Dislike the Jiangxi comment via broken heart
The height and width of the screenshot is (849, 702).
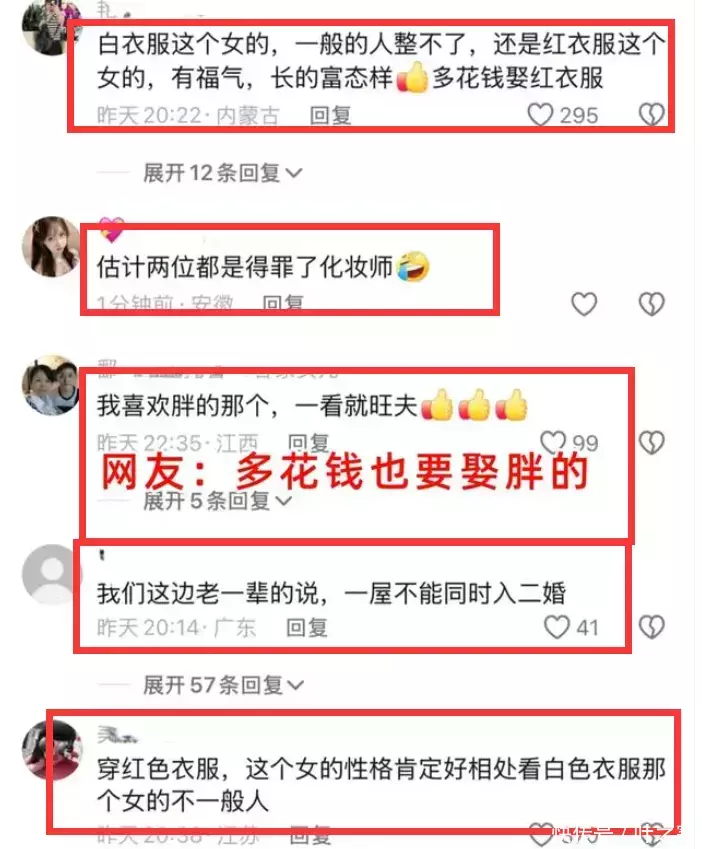tap(651, 442)
